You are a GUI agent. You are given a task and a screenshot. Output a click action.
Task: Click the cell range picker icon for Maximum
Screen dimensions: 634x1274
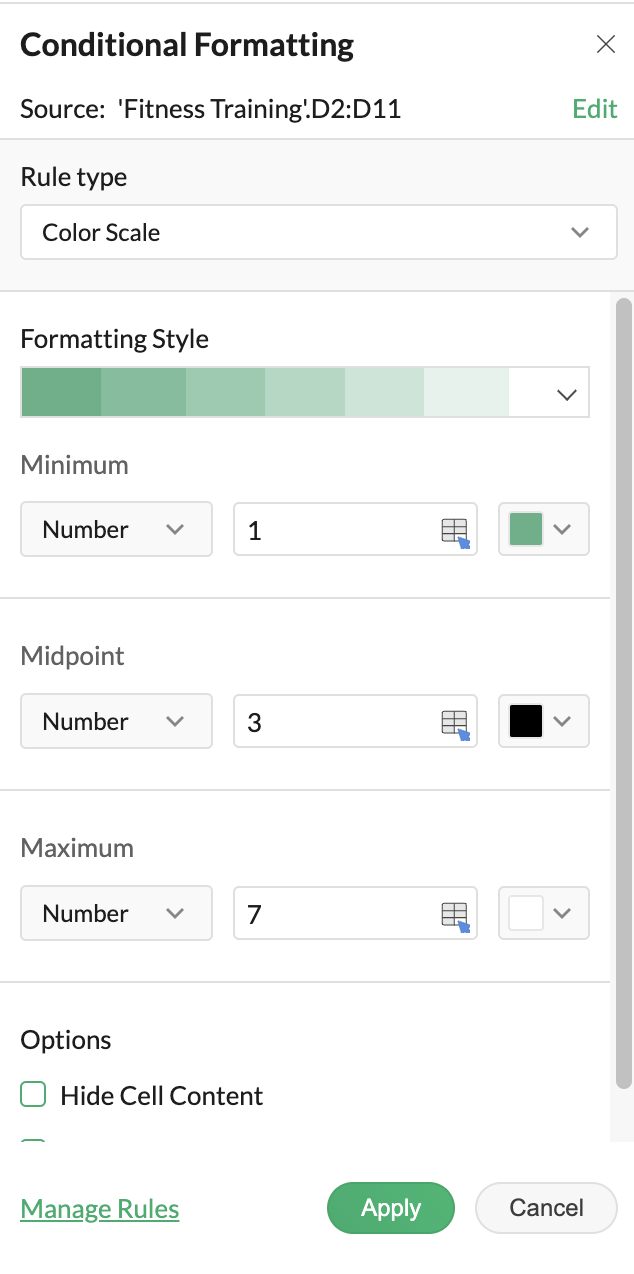(x=455, y=915)
